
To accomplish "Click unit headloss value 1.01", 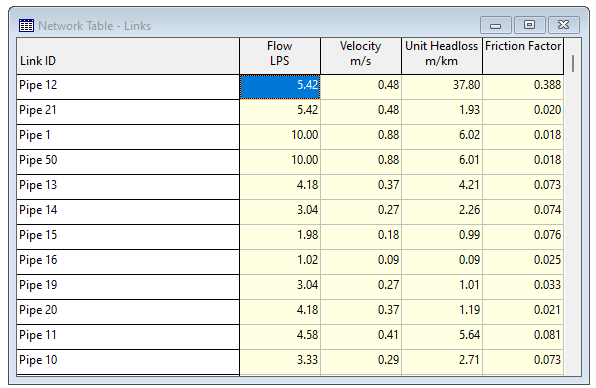I will click(x=442, y=287).
